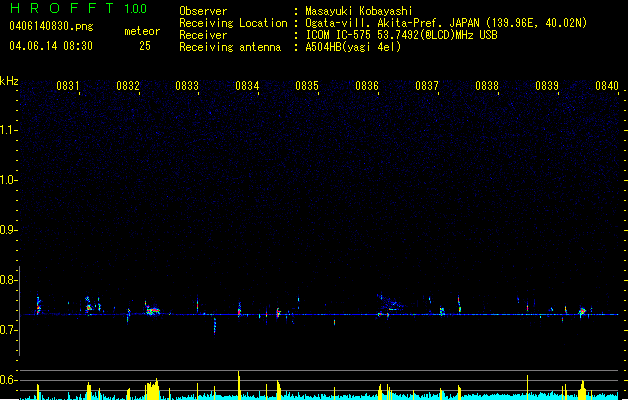Click the 0839 time axis marker
The height and width of the screenshot is (400, 629).
(x=547, y=86)
